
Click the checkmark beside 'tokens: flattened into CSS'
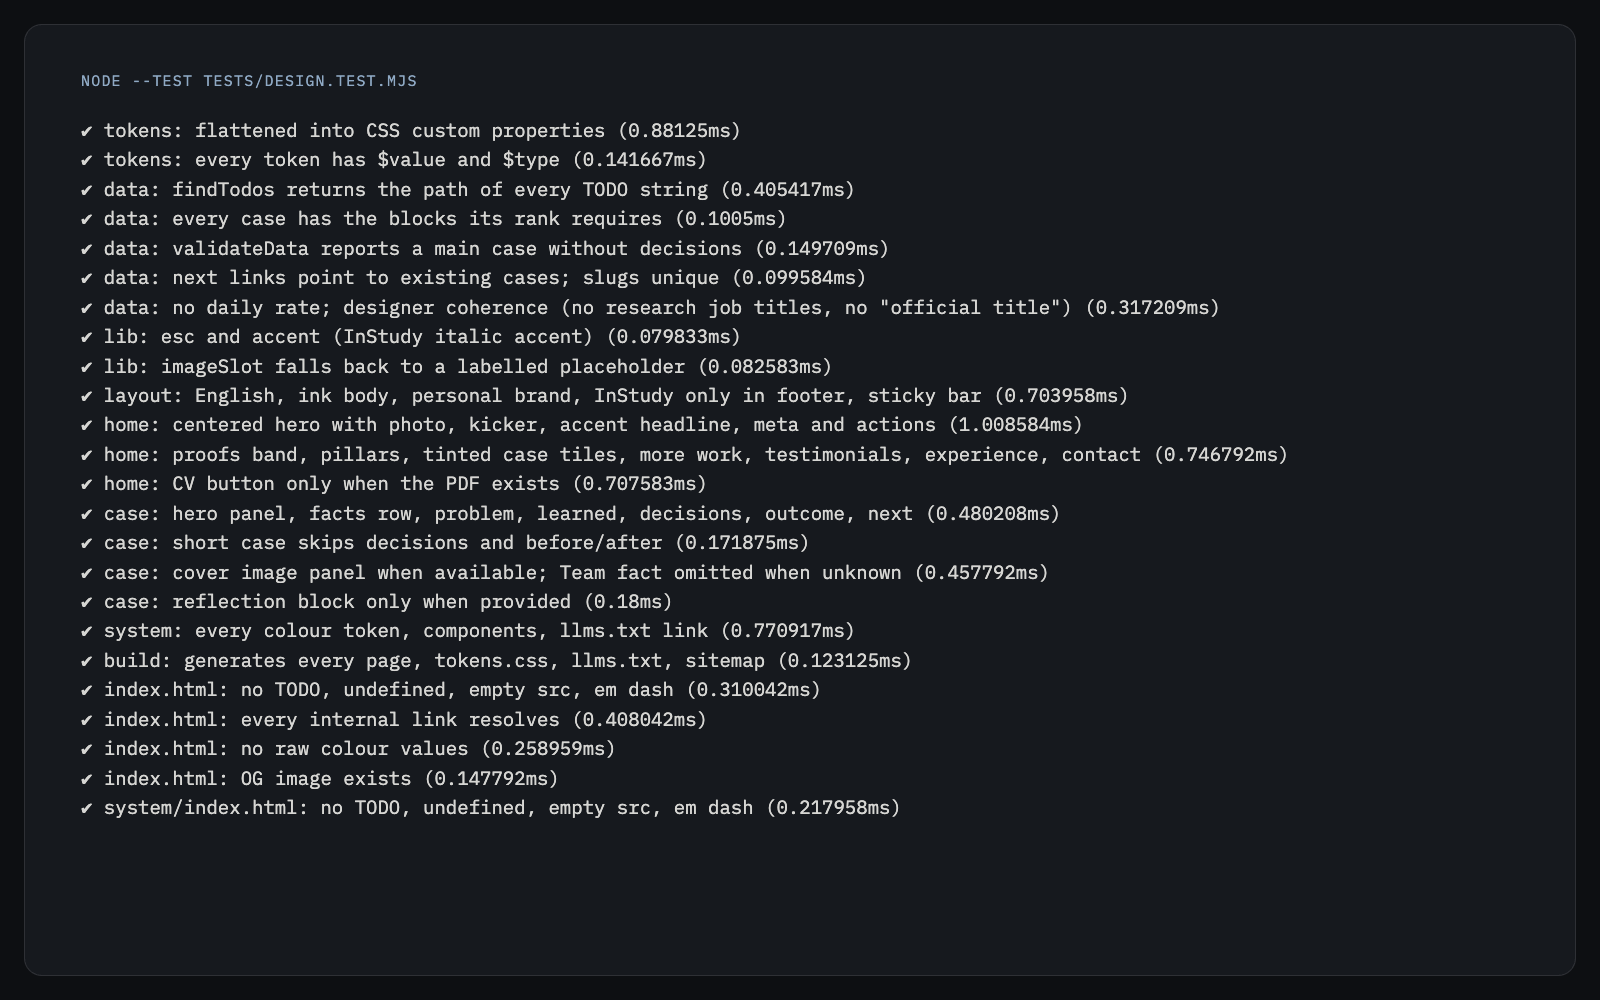pyautogui.click(x=87, y=131)
